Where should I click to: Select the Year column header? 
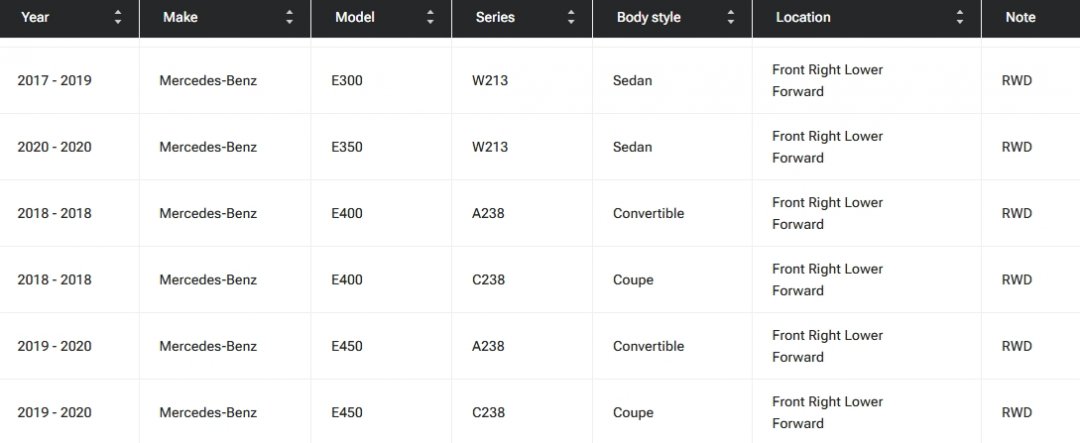tap(35, 17)
